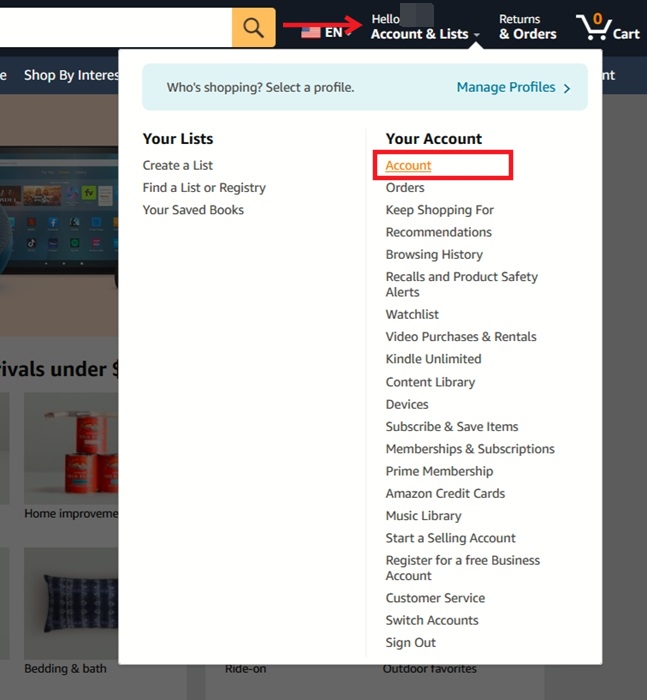Screen dimensions: 647x700
Task: Select Find a List or Registry
Action: click(x=204, y=188)
